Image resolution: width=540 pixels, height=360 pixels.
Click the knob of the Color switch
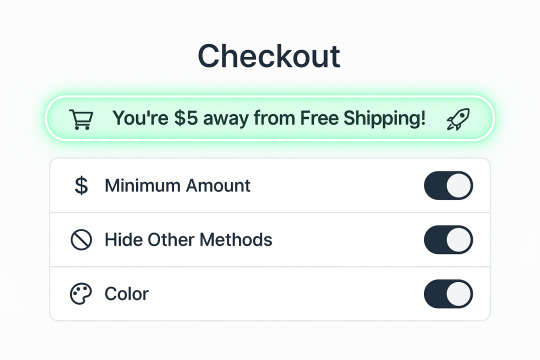coord(459,294)
